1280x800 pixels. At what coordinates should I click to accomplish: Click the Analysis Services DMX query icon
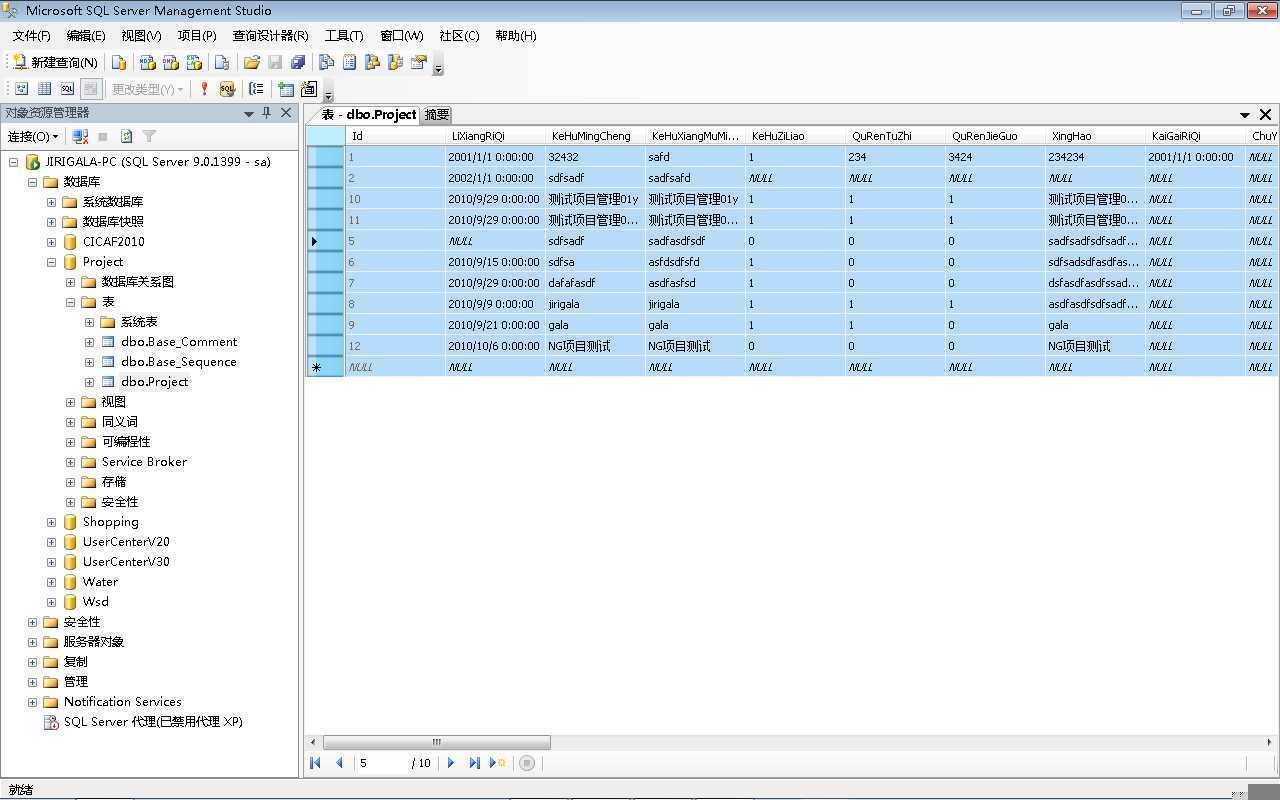[171, 62]
